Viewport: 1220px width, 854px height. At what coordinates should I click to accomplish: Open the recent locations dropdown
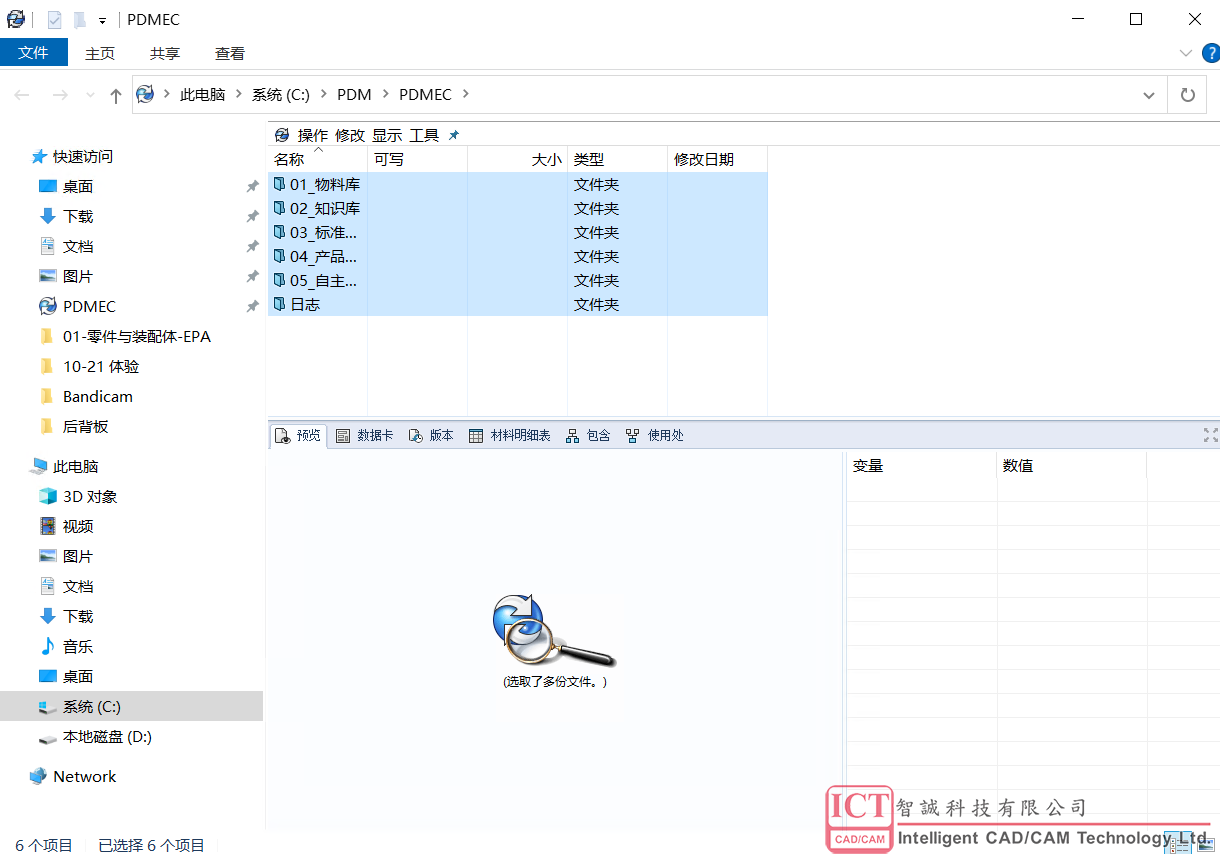coord(90,95)
